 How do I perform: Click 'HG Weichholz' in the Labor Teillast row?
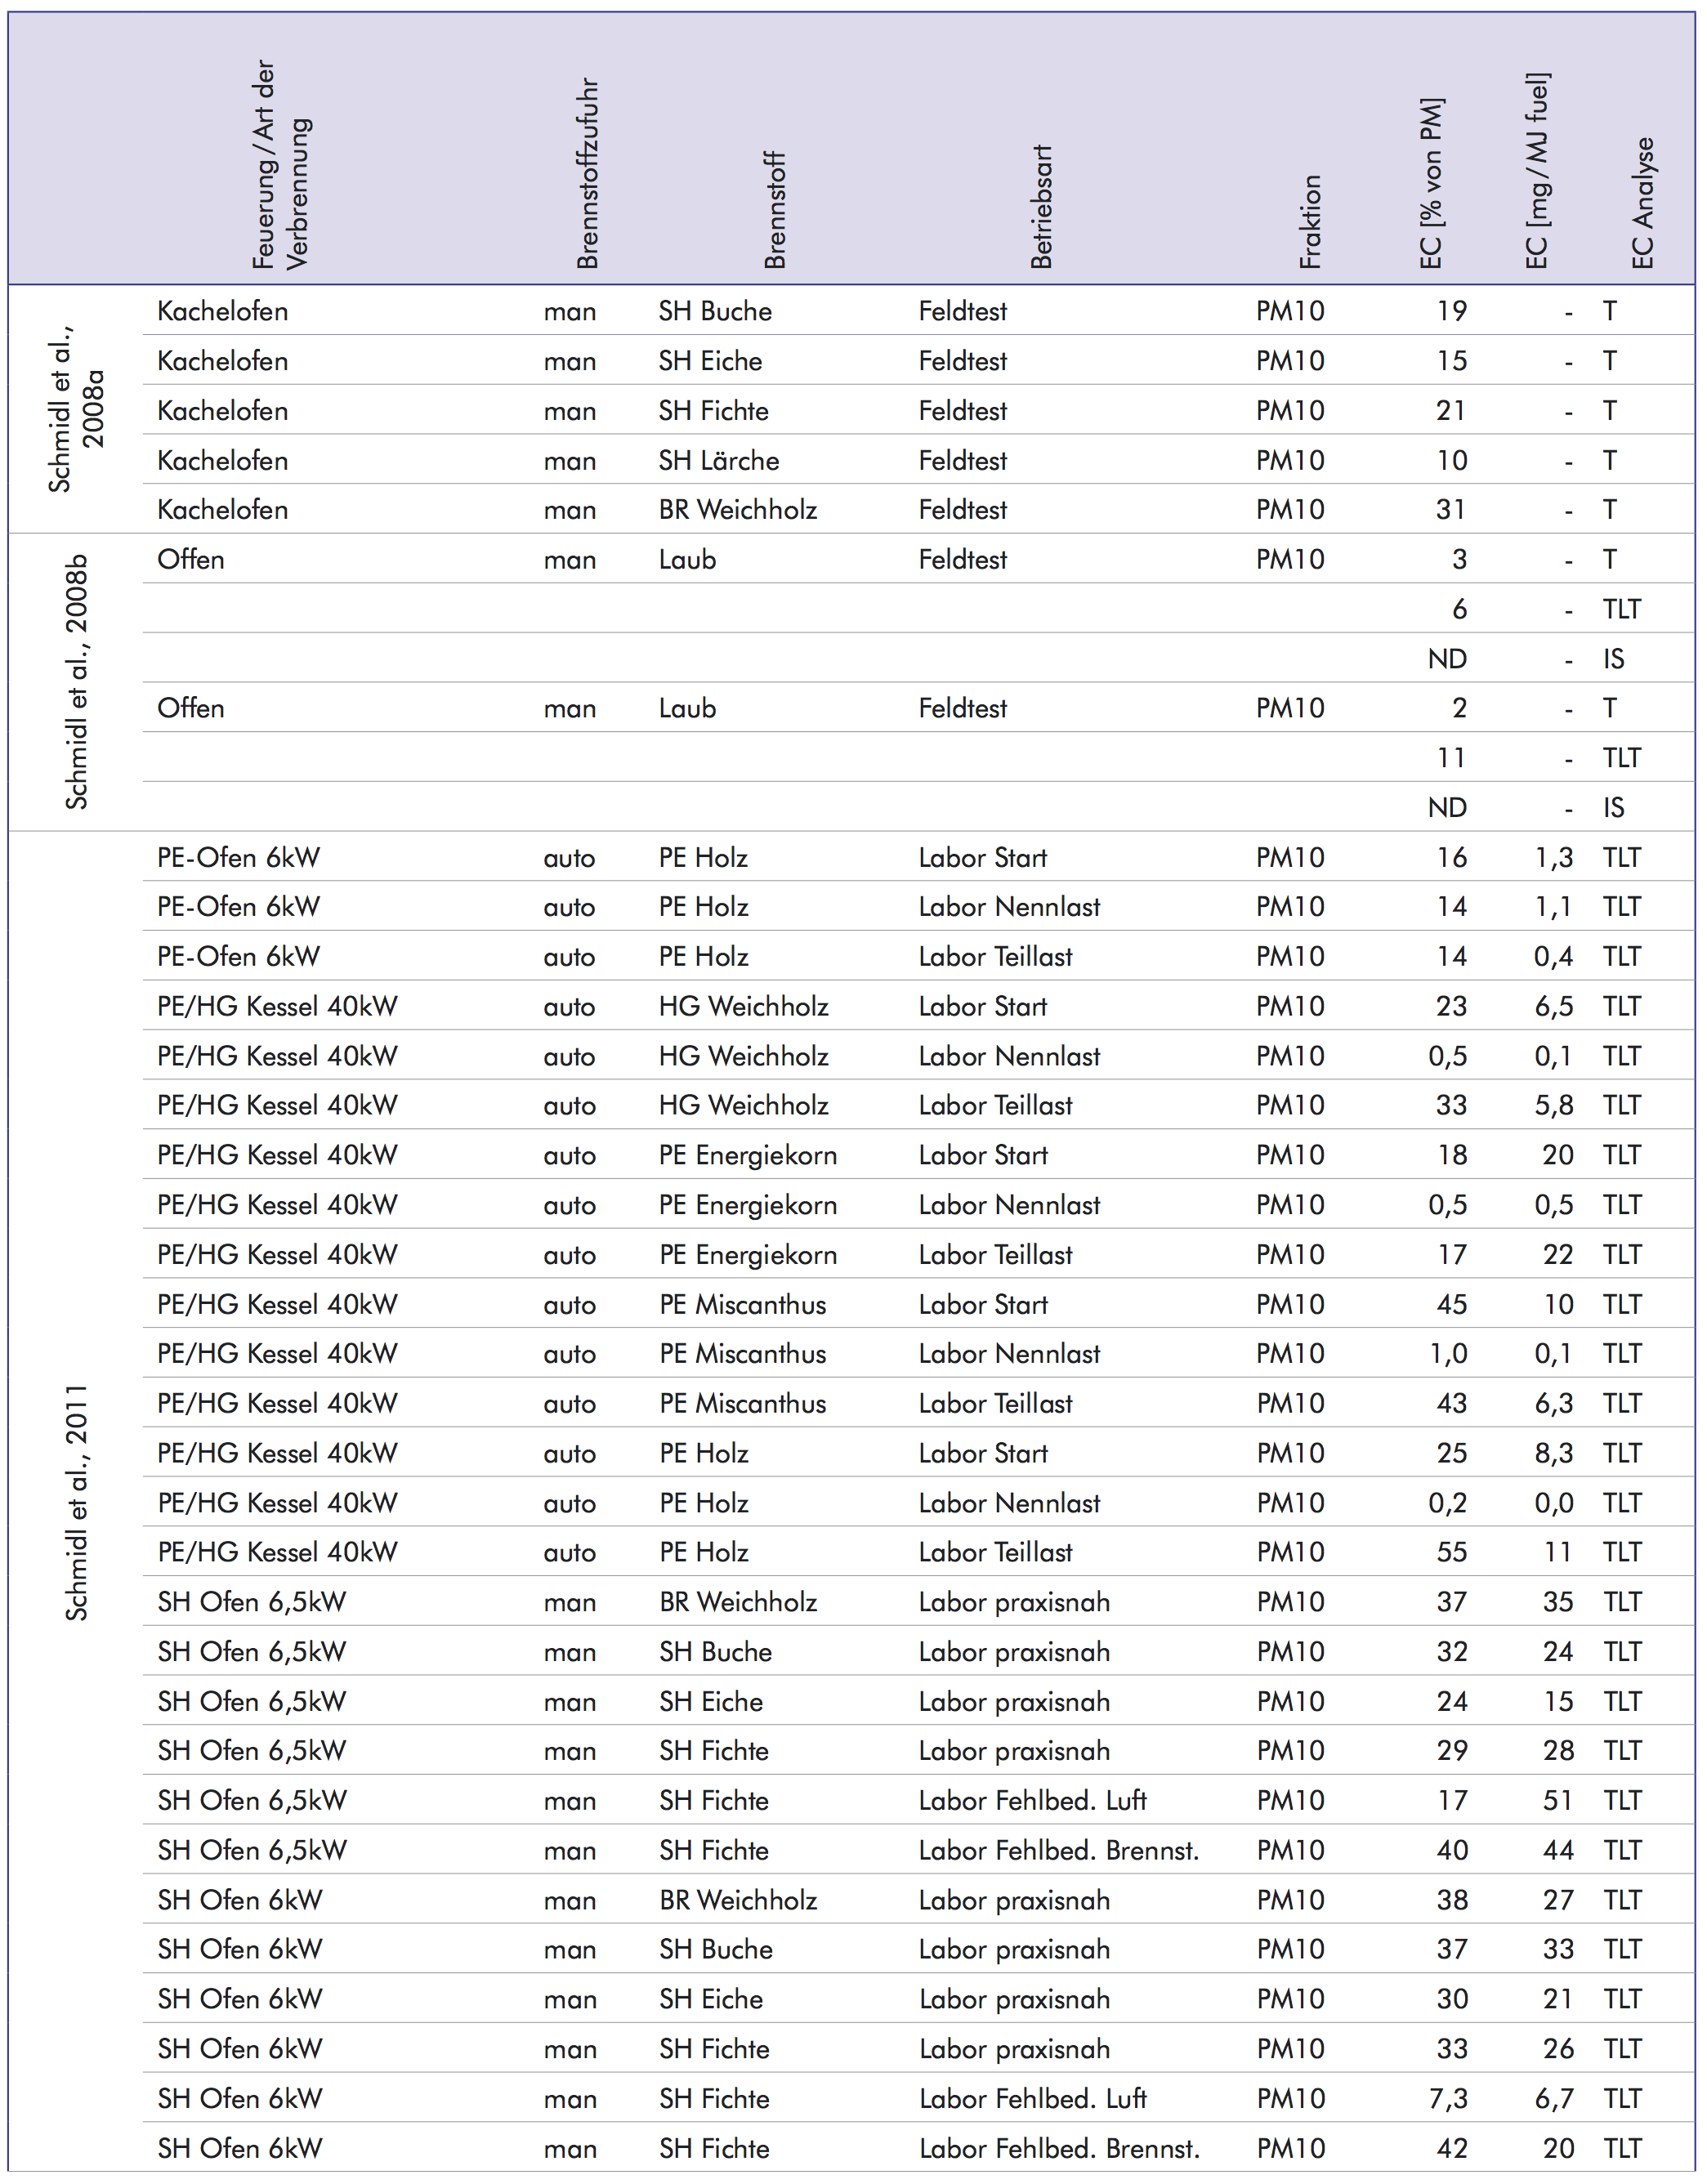743,1106
